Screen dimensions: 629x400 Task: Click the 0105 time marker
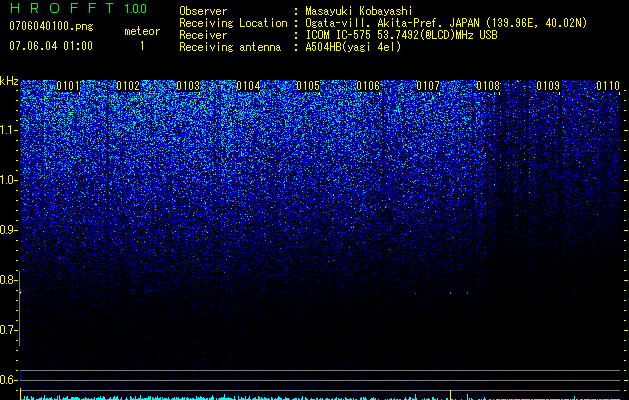[x=308, y=86]
